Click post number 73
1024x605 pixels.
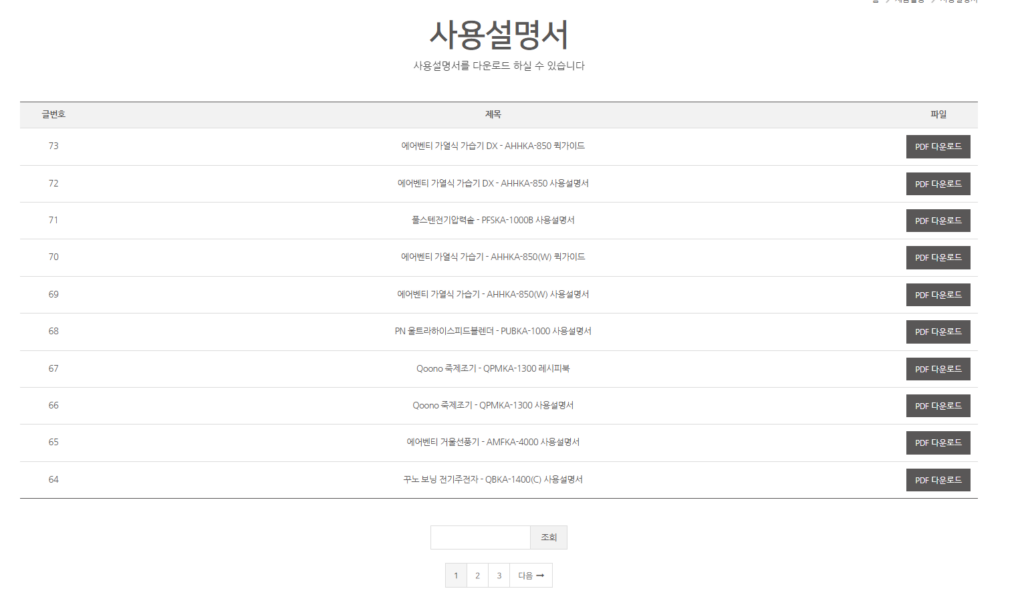[x=54, y=146]
